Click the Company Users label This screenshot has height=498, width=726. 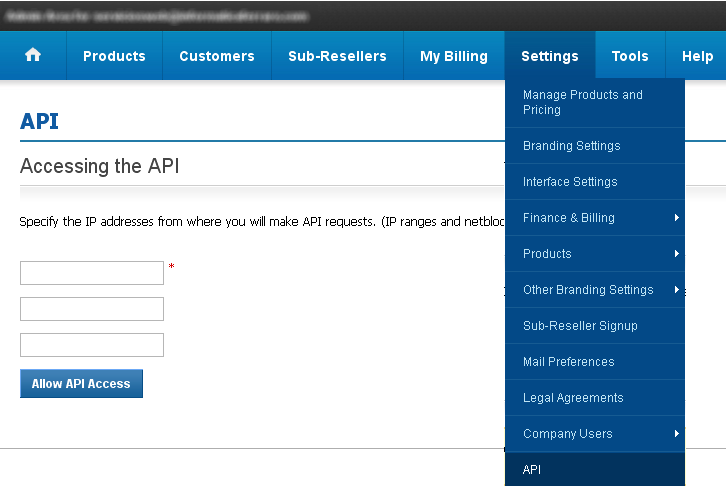[568, 434]
